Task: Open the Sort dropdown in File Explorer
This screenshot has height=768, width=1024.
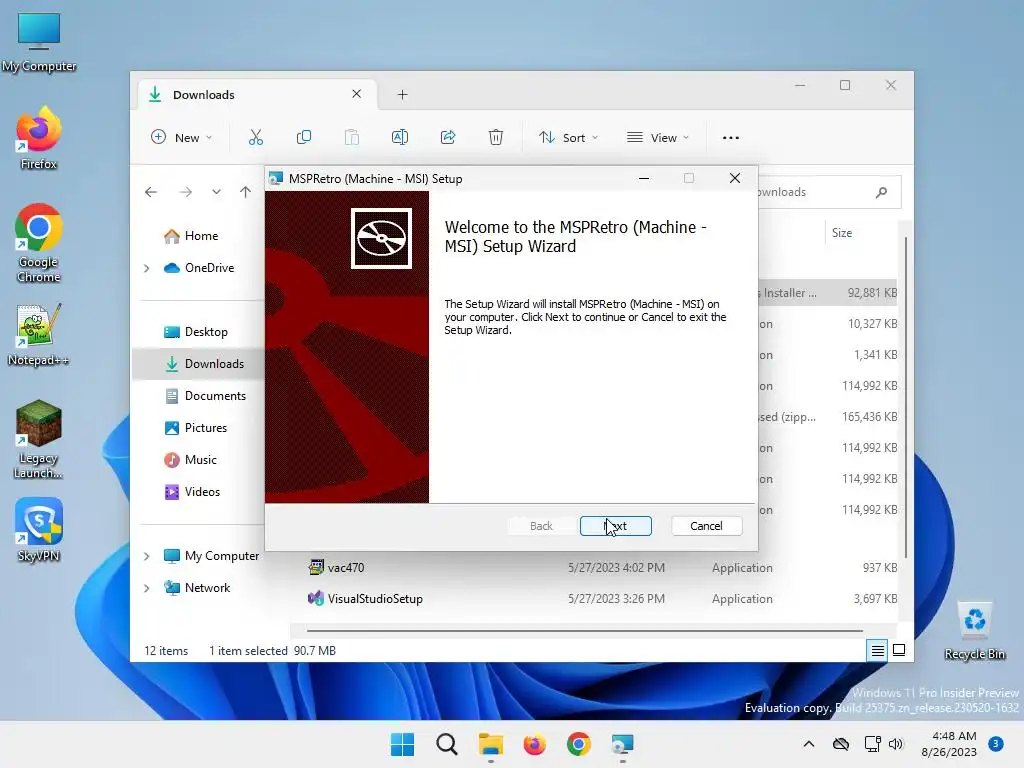Action: tap(568, 138)
